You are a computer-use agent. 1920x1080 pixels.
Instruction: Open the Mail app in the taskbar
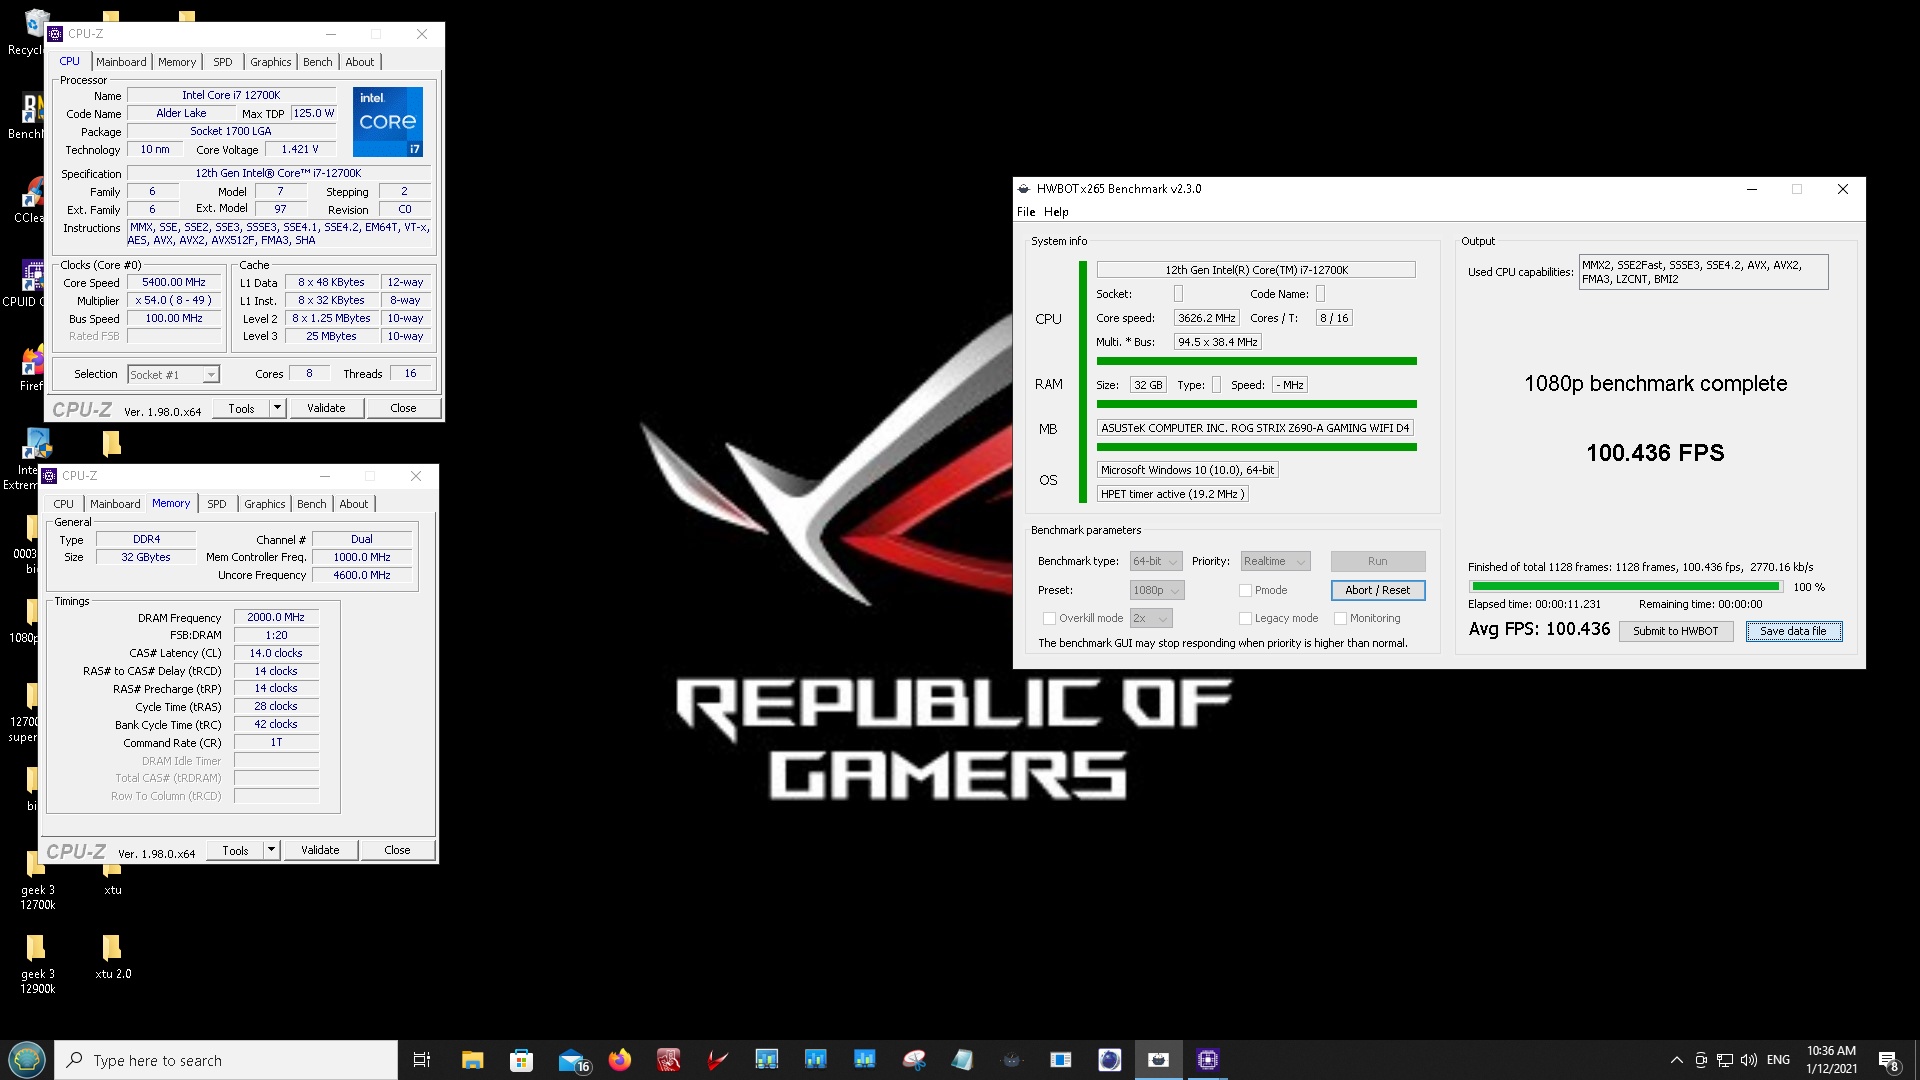572,1060
